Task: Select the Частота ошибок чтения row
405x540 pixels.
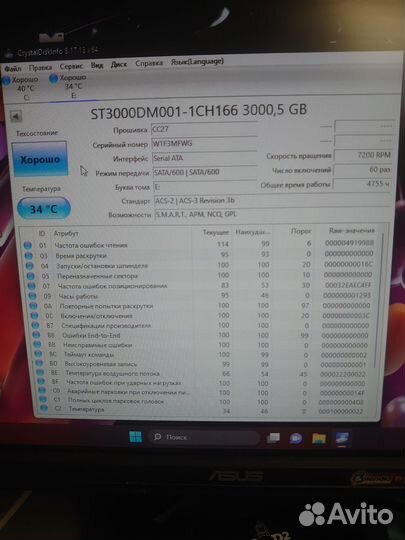Action: click(x=199, y=244)
